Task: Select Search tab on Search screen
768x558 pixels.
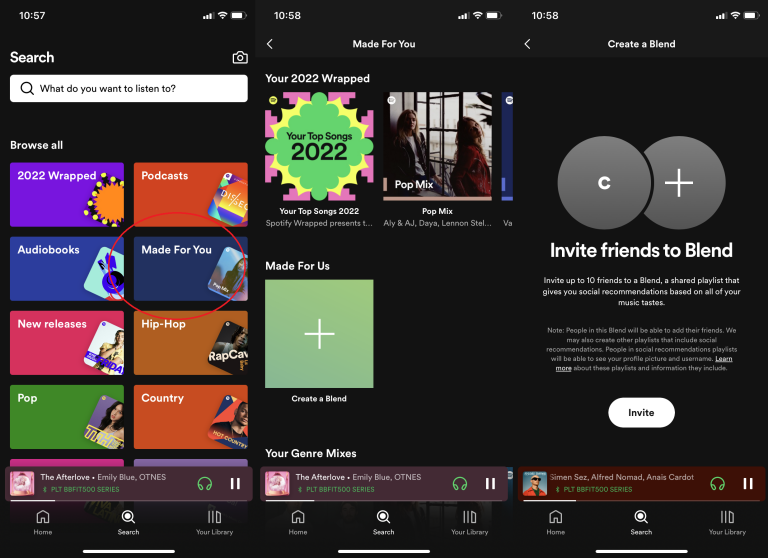Action: (x=128, y=522)
